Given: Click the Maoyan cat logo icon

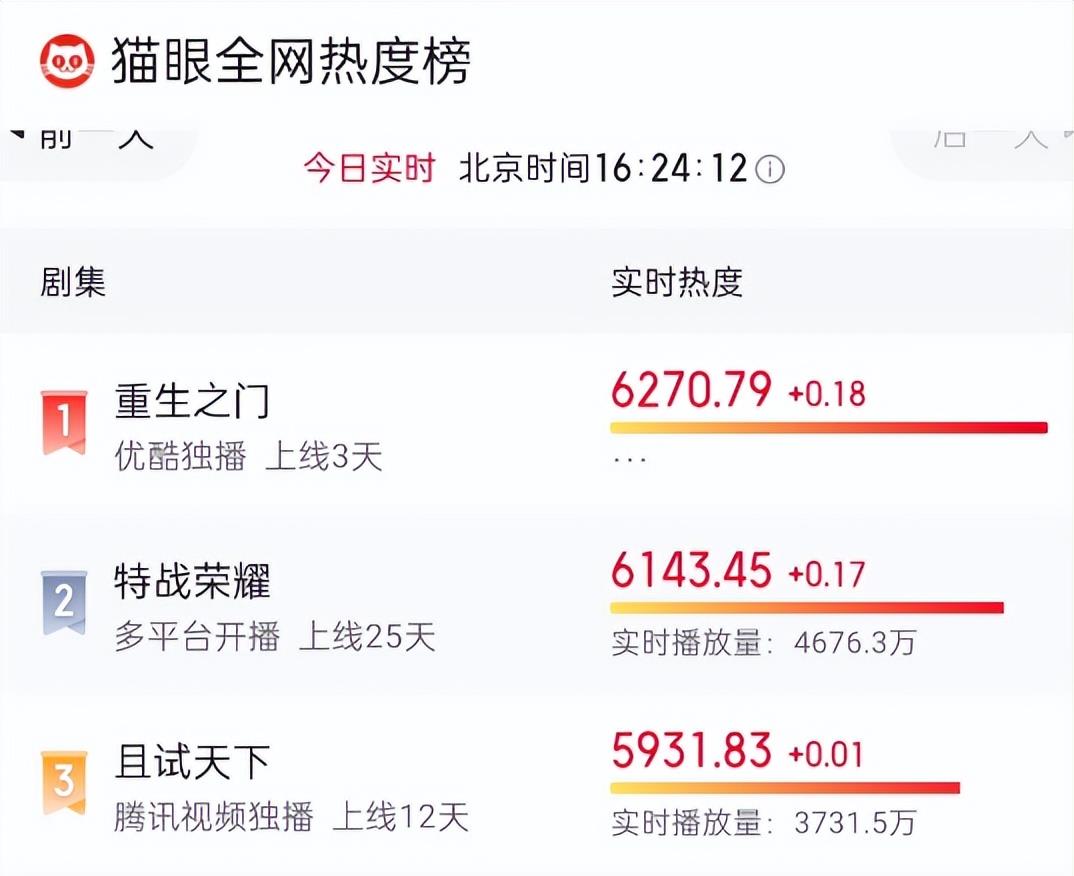Looking at the screenshot, I should (x=66, y=62).
